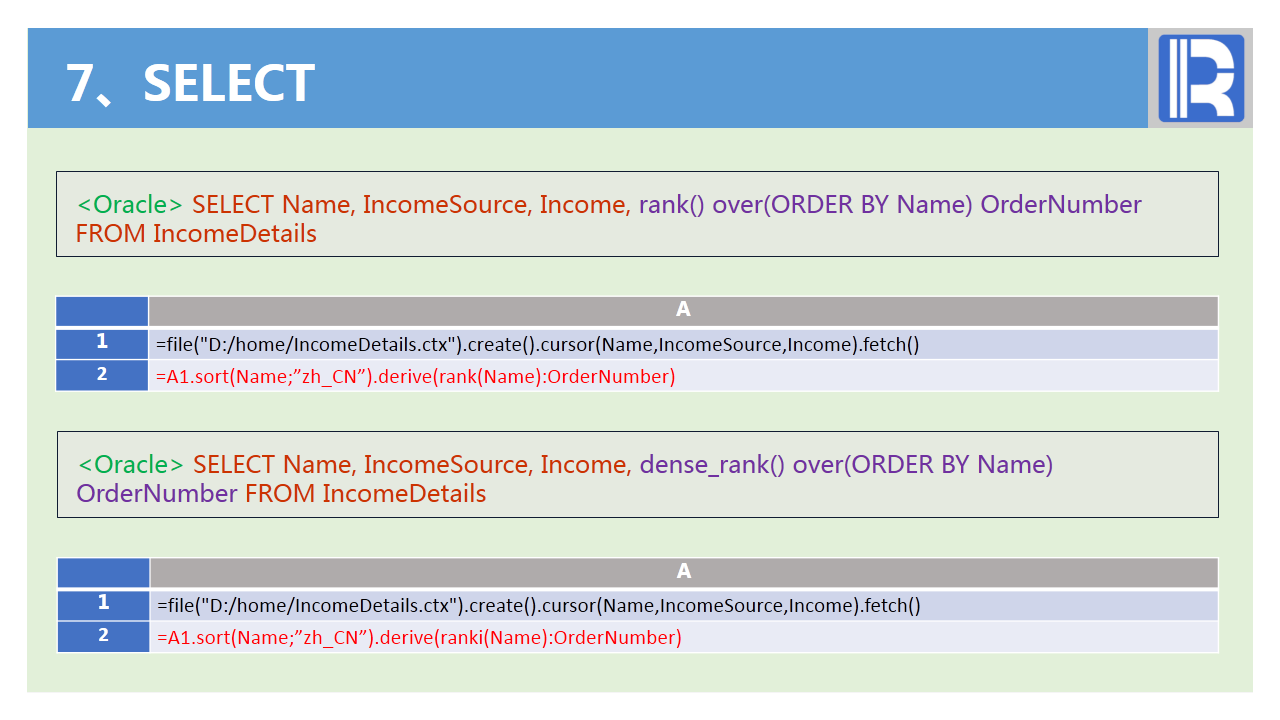
Task: Click the Oracle query containing rank() over
Action: click(x=637, y=214)
